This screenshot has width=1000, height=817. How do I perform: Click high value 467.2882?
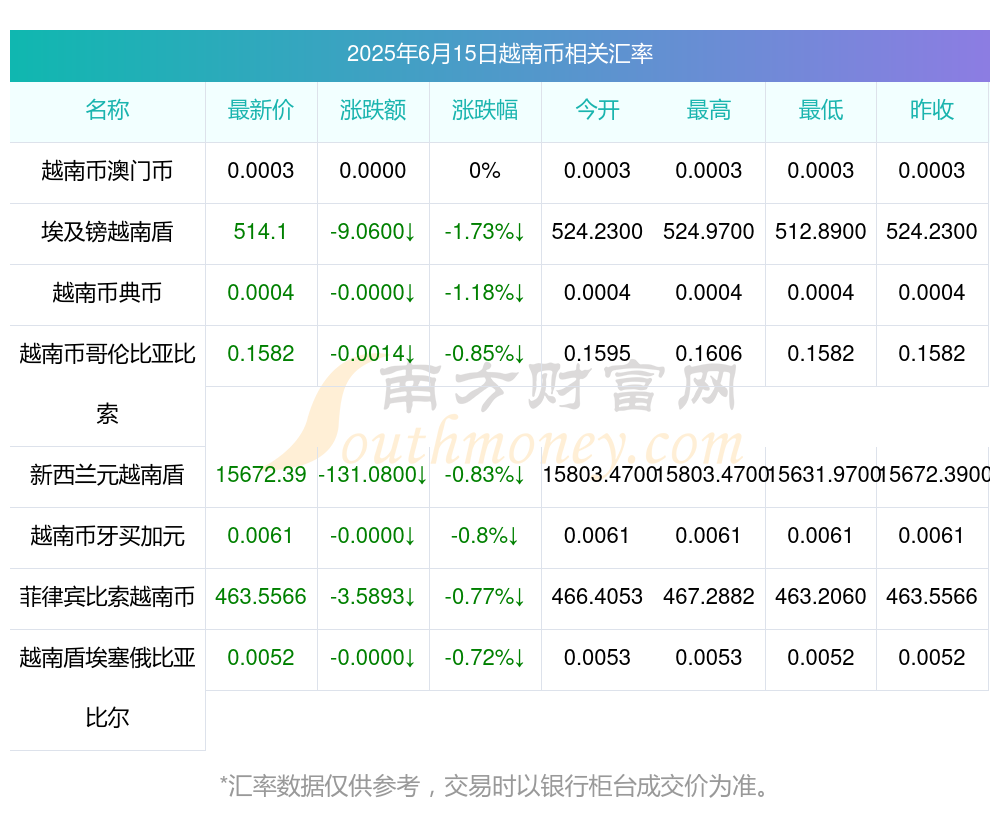tap(709, 597)
